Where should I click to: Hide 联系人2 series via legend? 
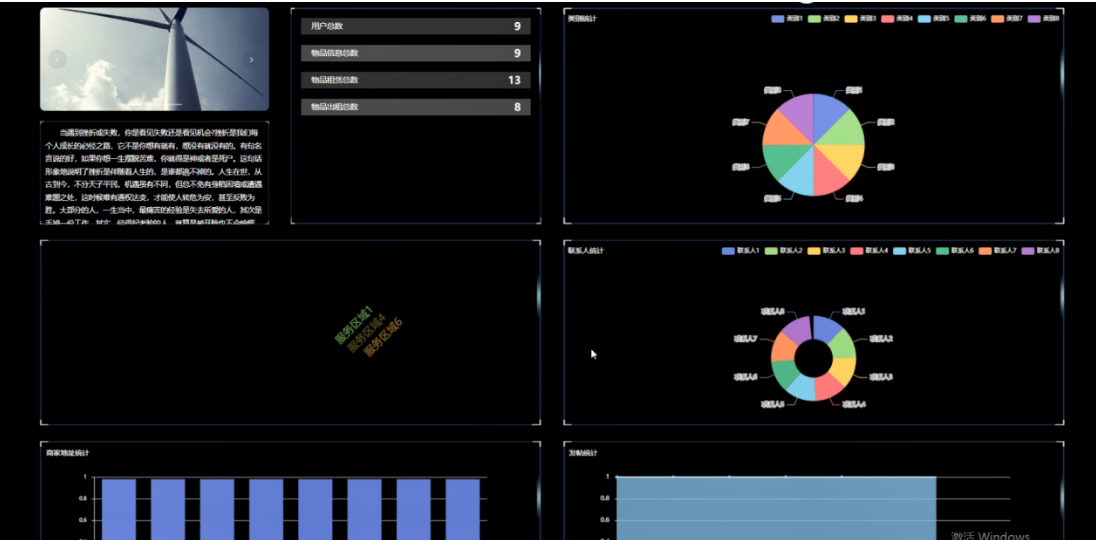(783, 250)
